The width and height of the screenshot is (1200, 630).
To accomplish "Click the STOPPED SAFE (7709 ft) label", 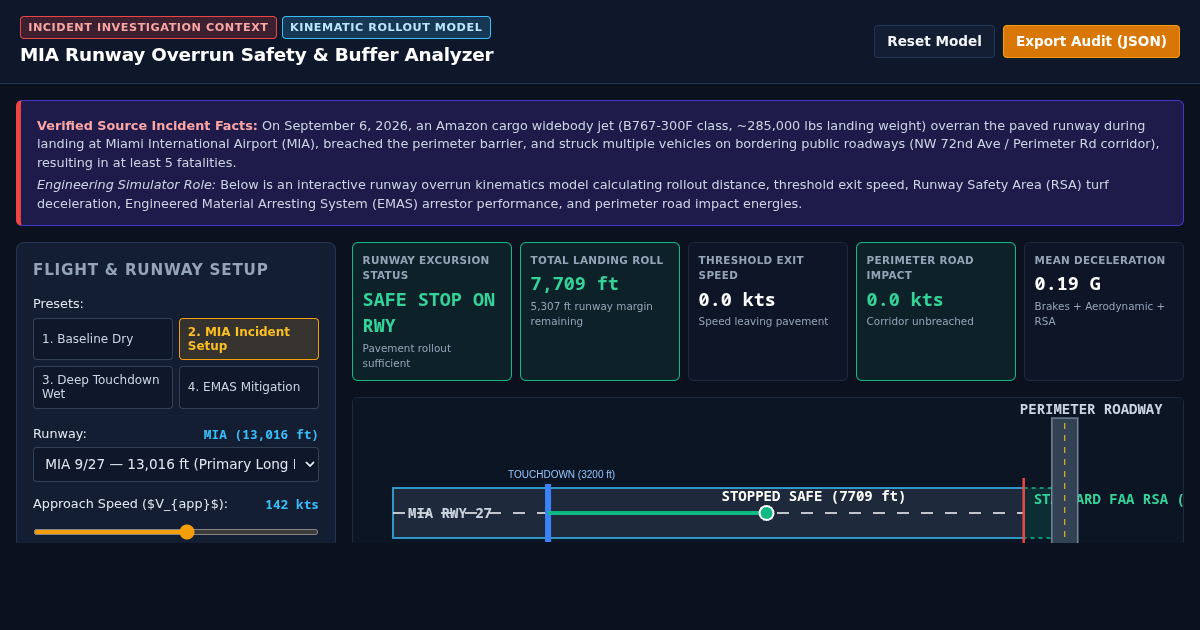I will click(x=814, y=496).
